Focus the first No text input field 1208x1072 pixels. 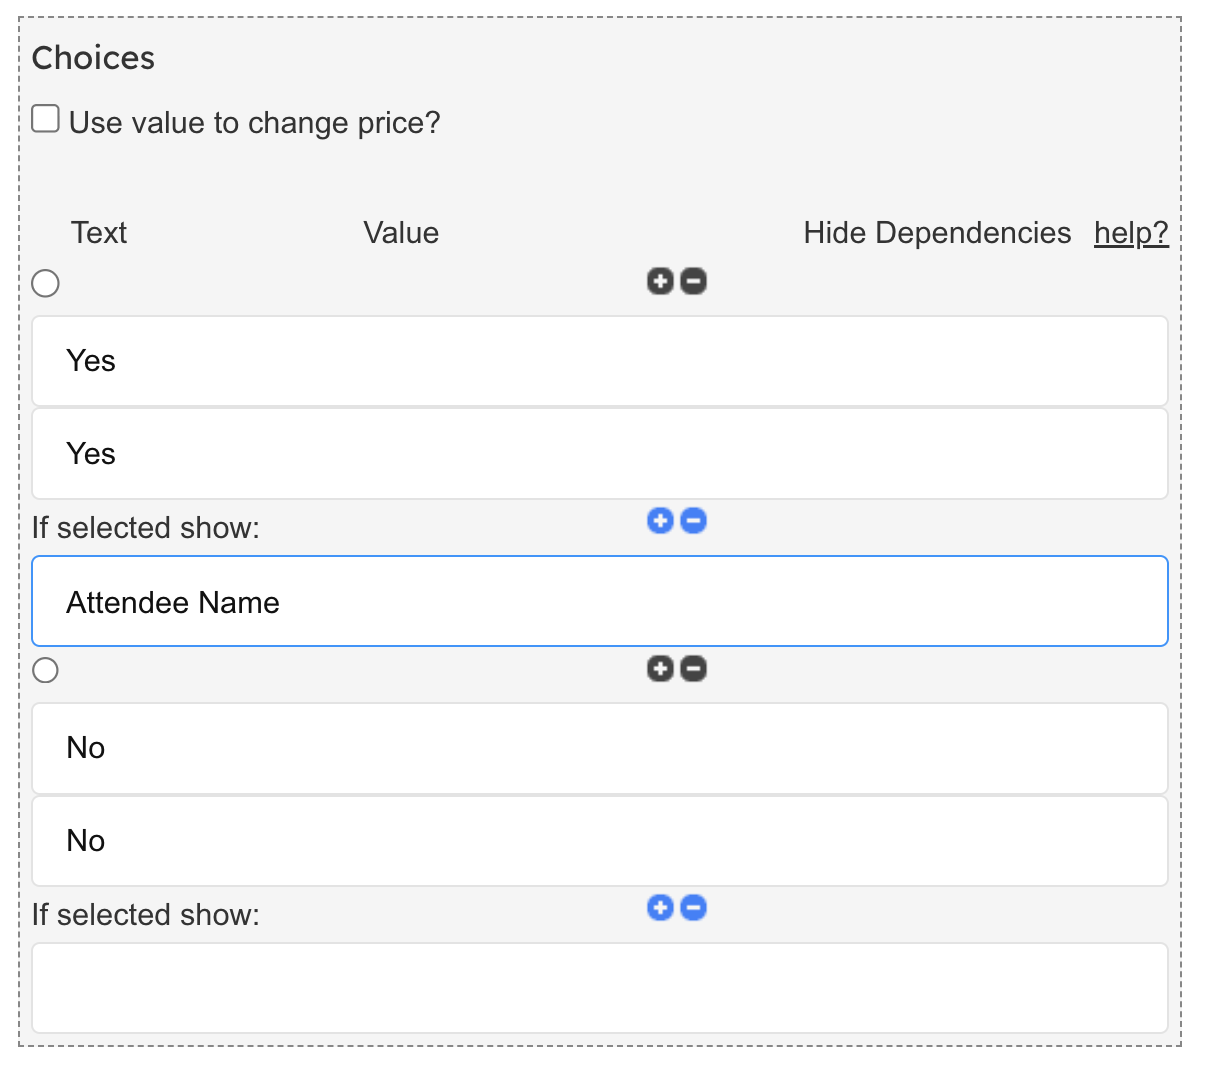click(x=600, y=748)
